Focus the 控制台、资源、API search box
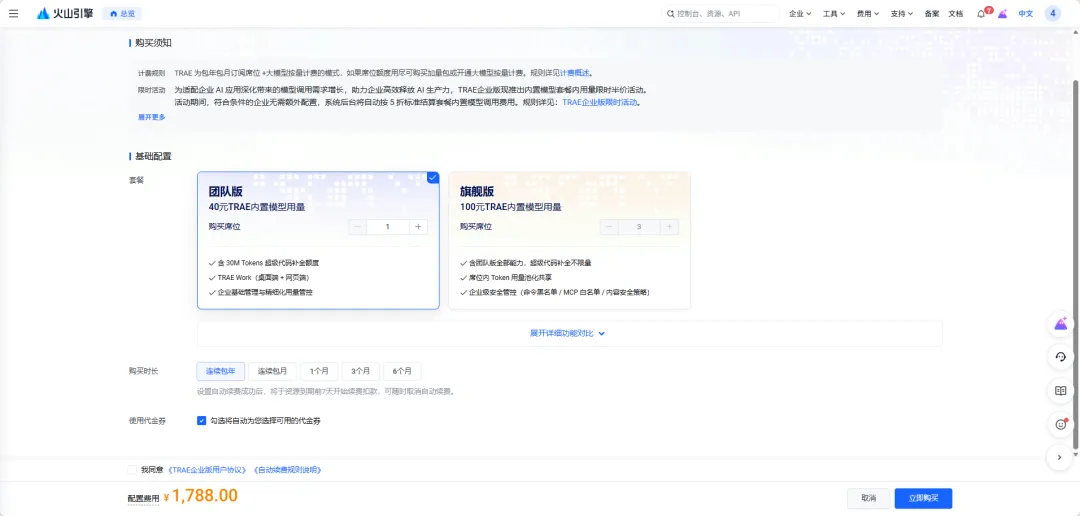1080x516 pixels. point(720,13)
